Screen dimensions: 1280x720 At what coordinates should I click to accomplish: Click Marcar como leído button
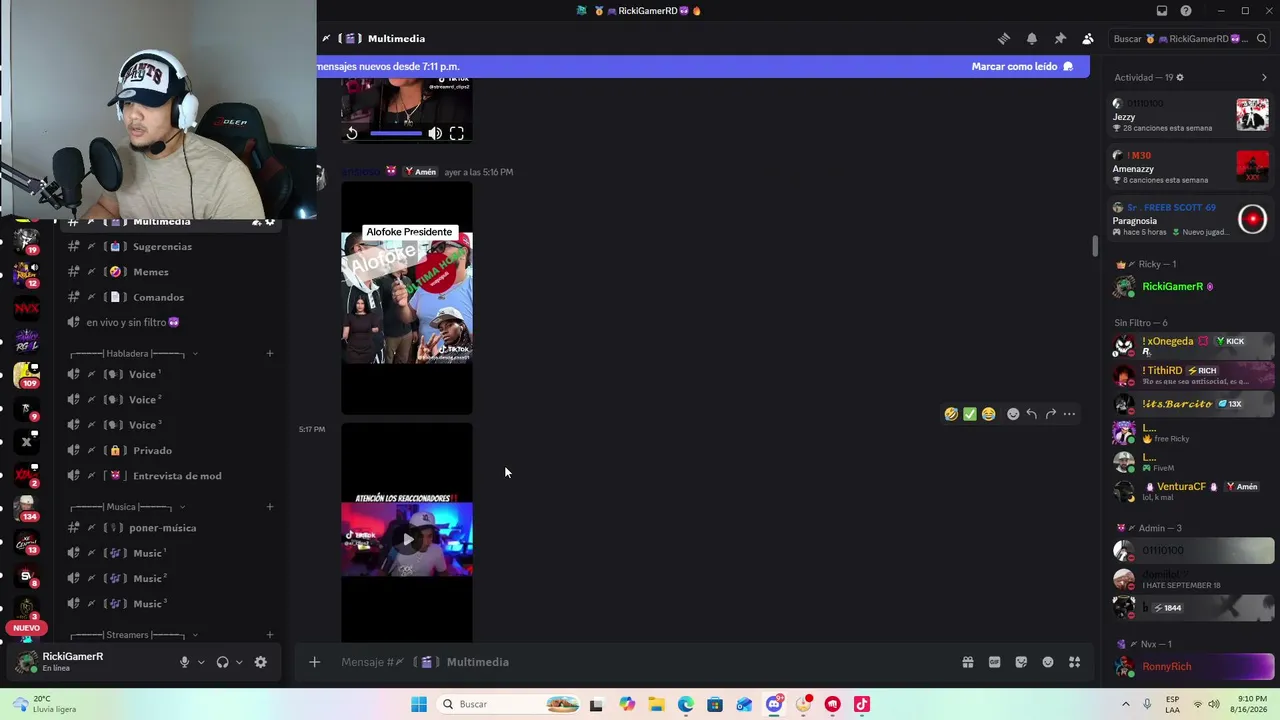coord(1022,67)
